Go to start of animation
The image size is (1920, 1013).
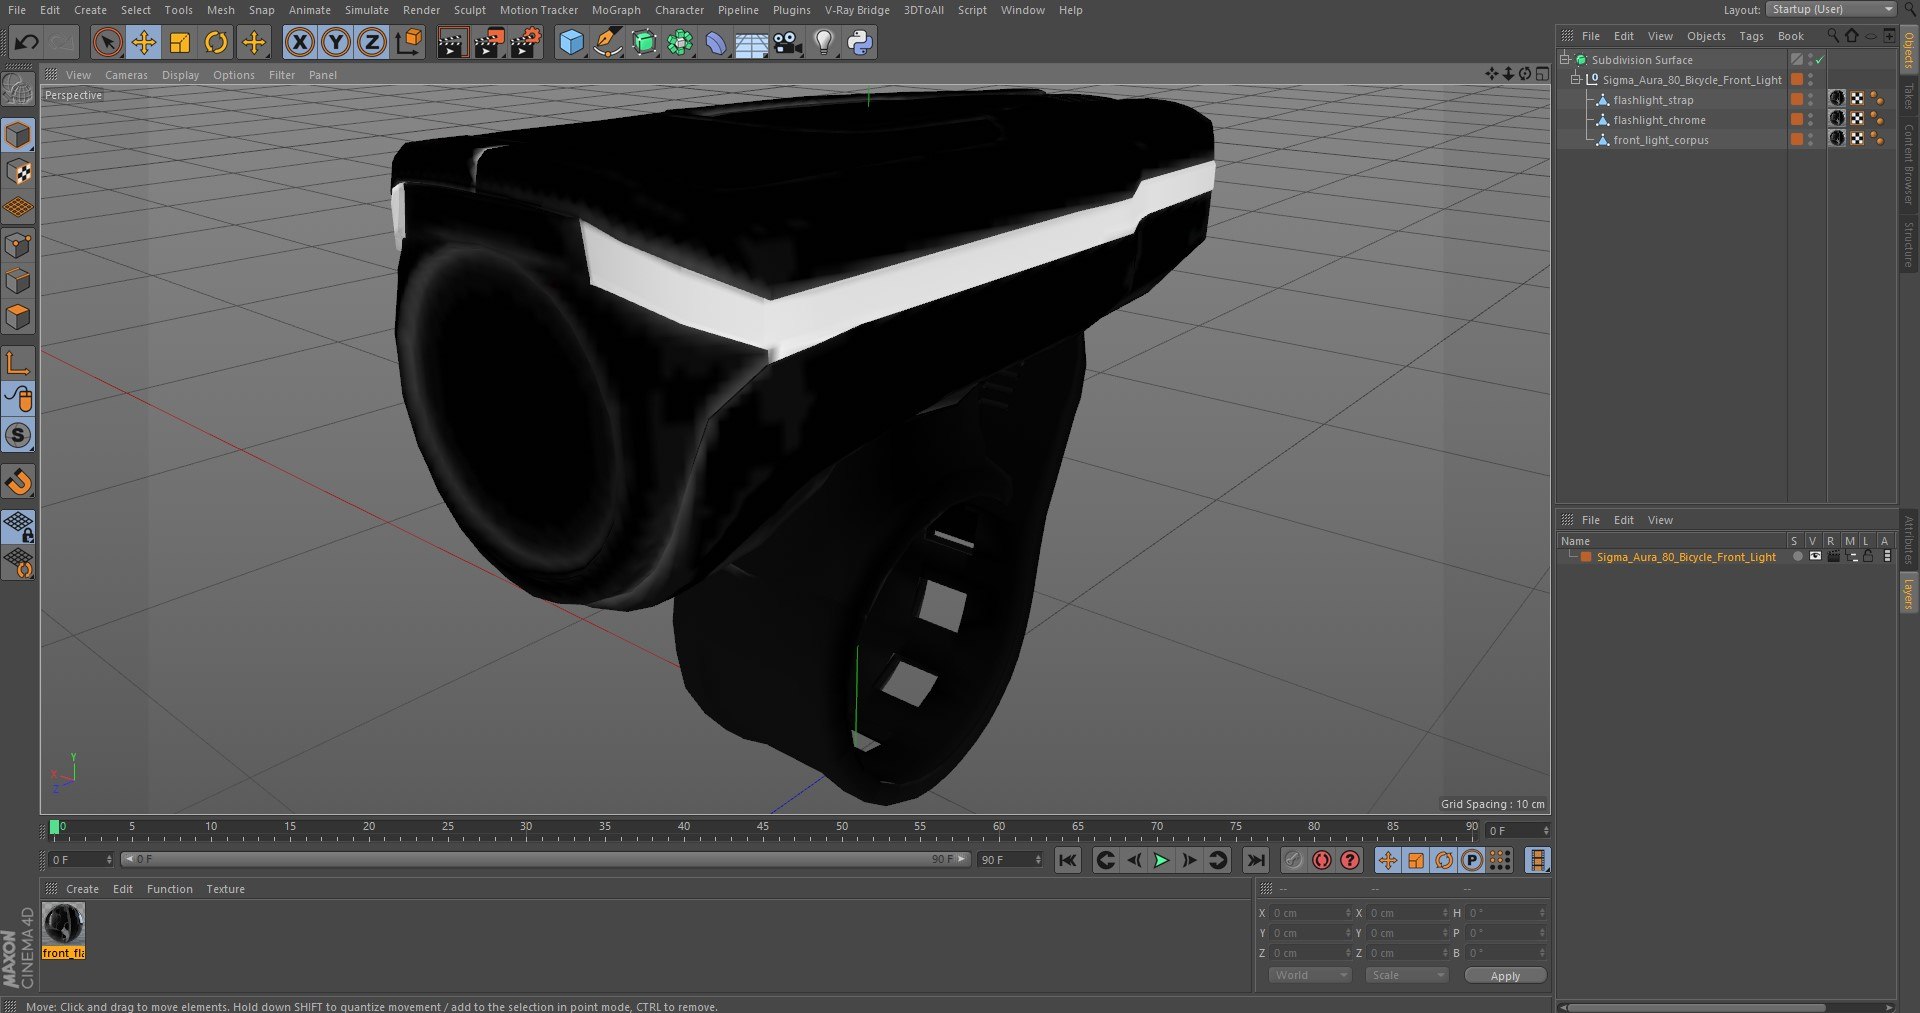(1068, 860)
